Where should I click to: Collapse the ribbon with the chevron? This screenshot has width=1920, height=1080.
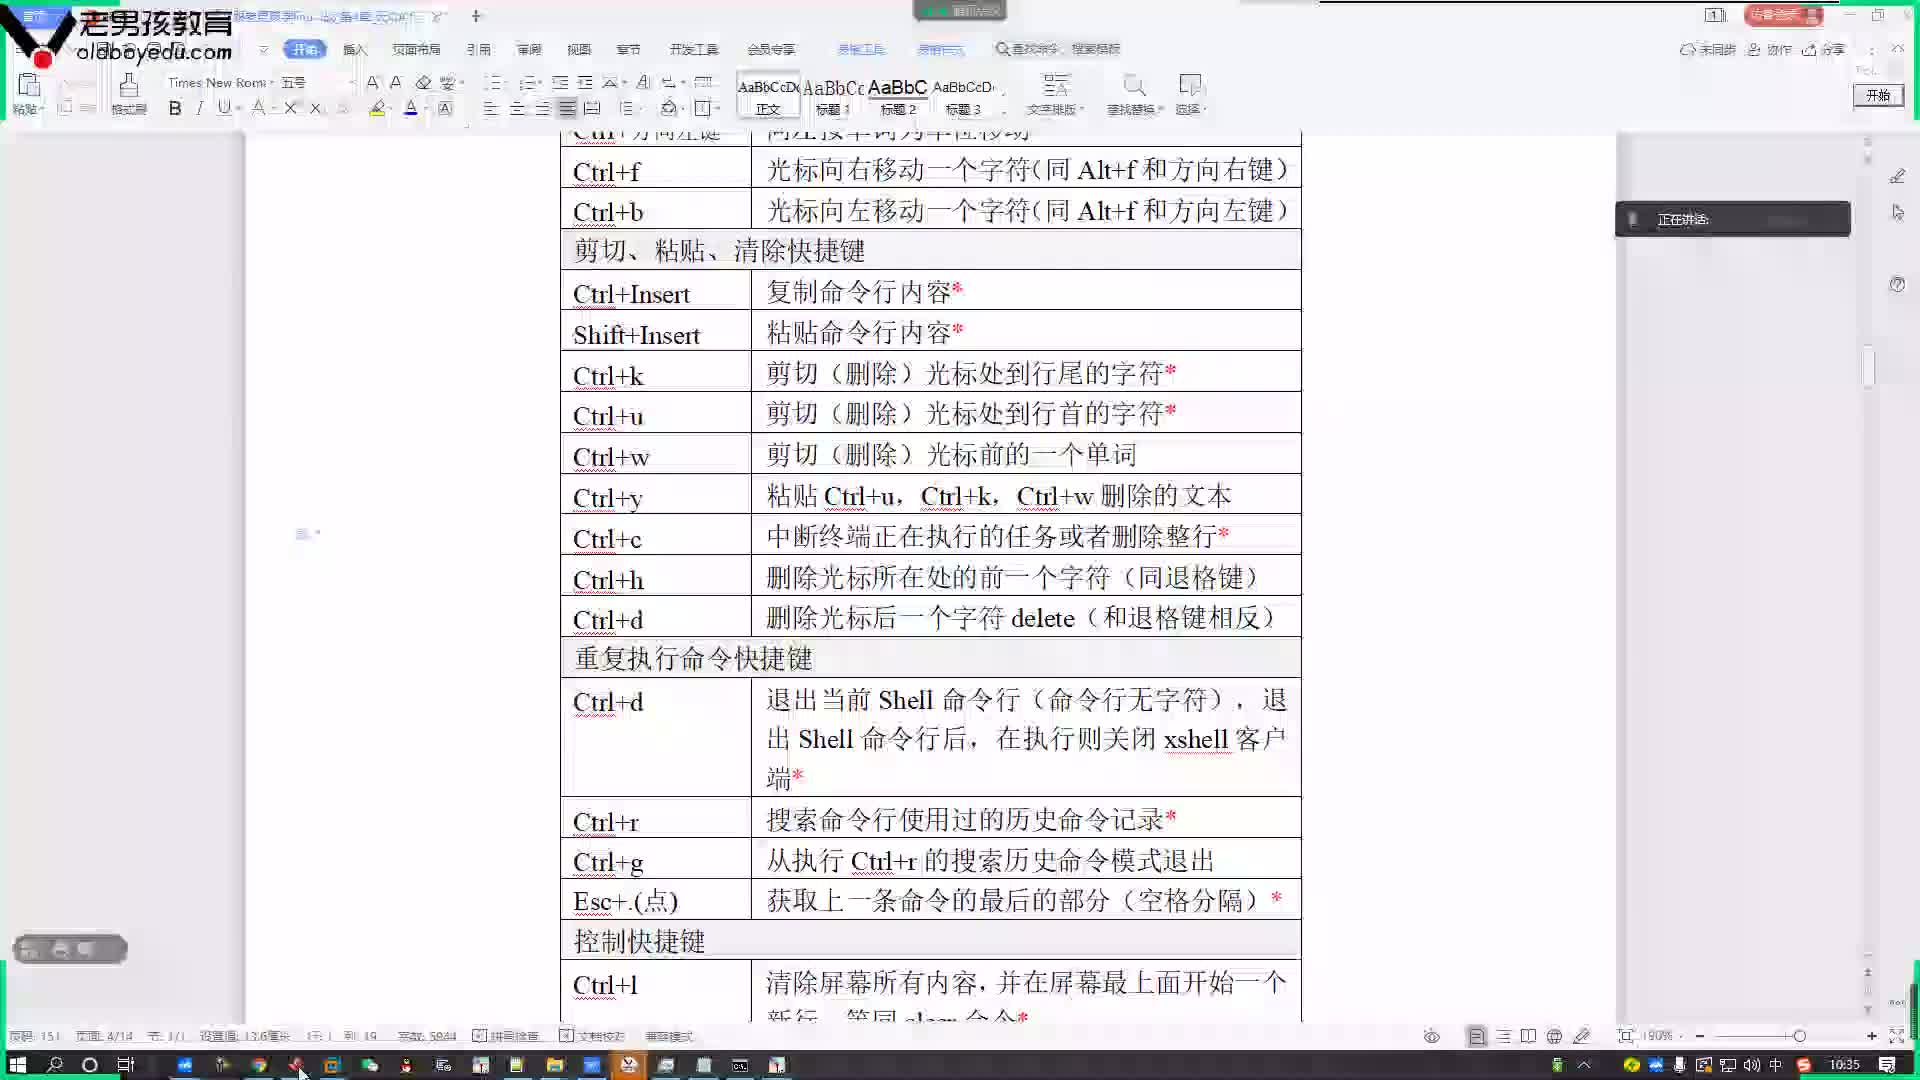(x=1899, y=49)
